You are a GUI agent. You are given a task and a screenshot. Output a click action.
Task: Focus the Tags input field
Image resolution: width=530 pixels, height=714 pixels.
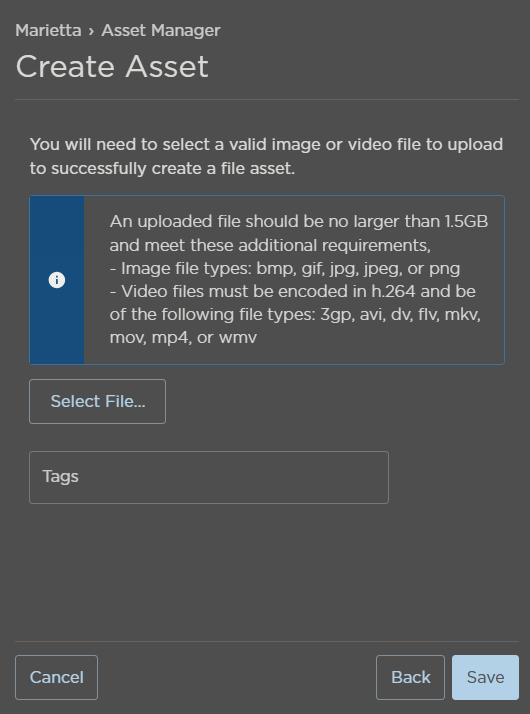click(x=209, y=477)
